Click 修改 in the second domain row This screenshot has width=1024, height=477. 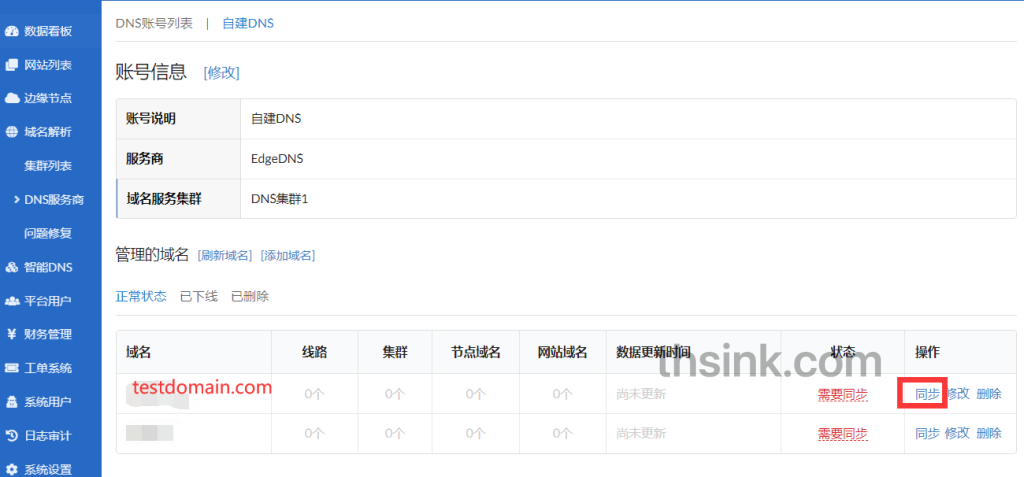click(957, 433)
